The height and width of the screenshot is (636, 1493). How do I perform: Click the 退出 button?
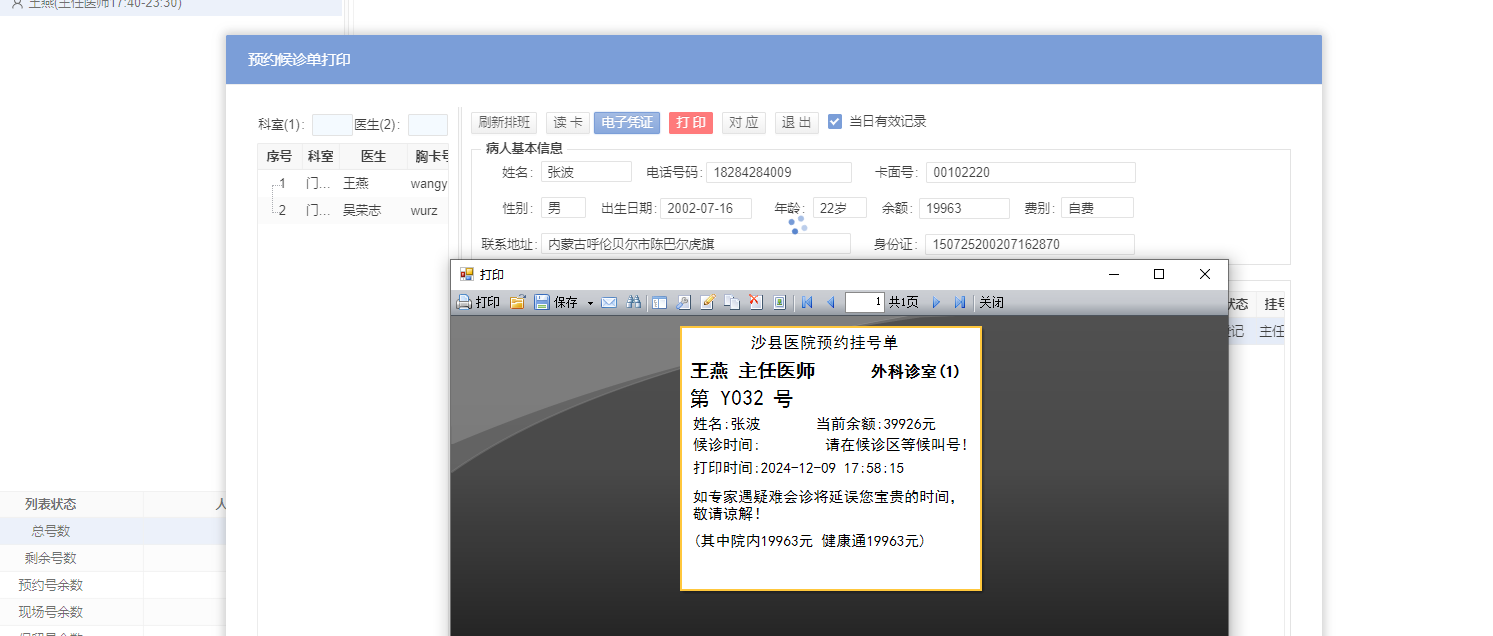(x=797, y=122)
